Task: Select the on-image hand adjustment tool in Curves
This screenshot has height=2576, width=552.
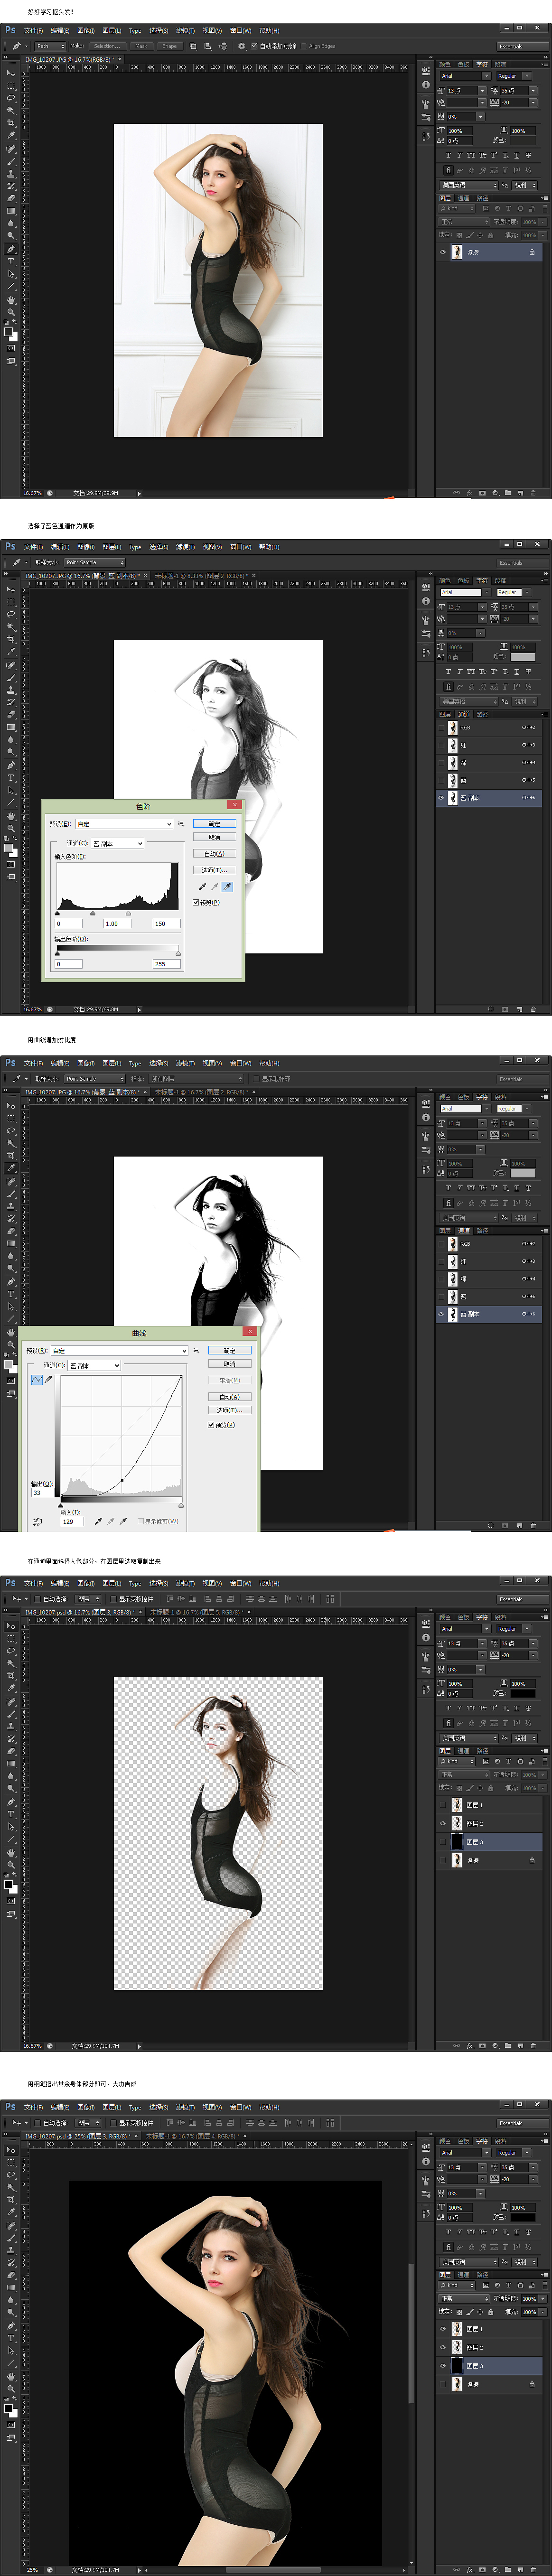Action: [37, 1522]
